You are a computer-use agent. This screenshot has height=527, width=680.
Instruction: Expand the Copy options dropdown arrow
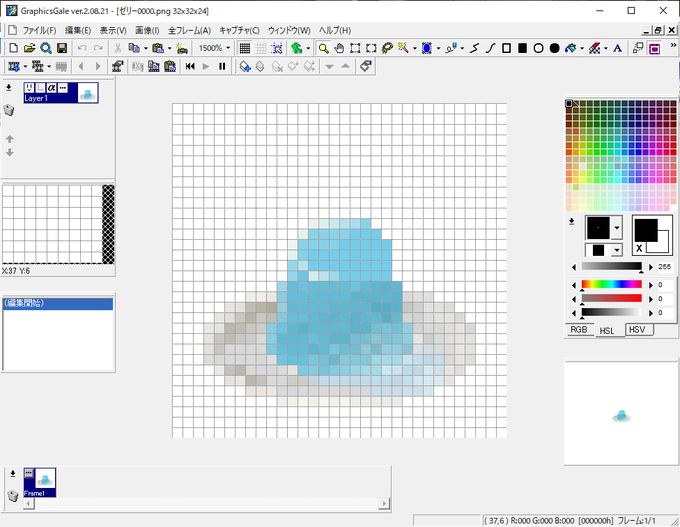146,48
